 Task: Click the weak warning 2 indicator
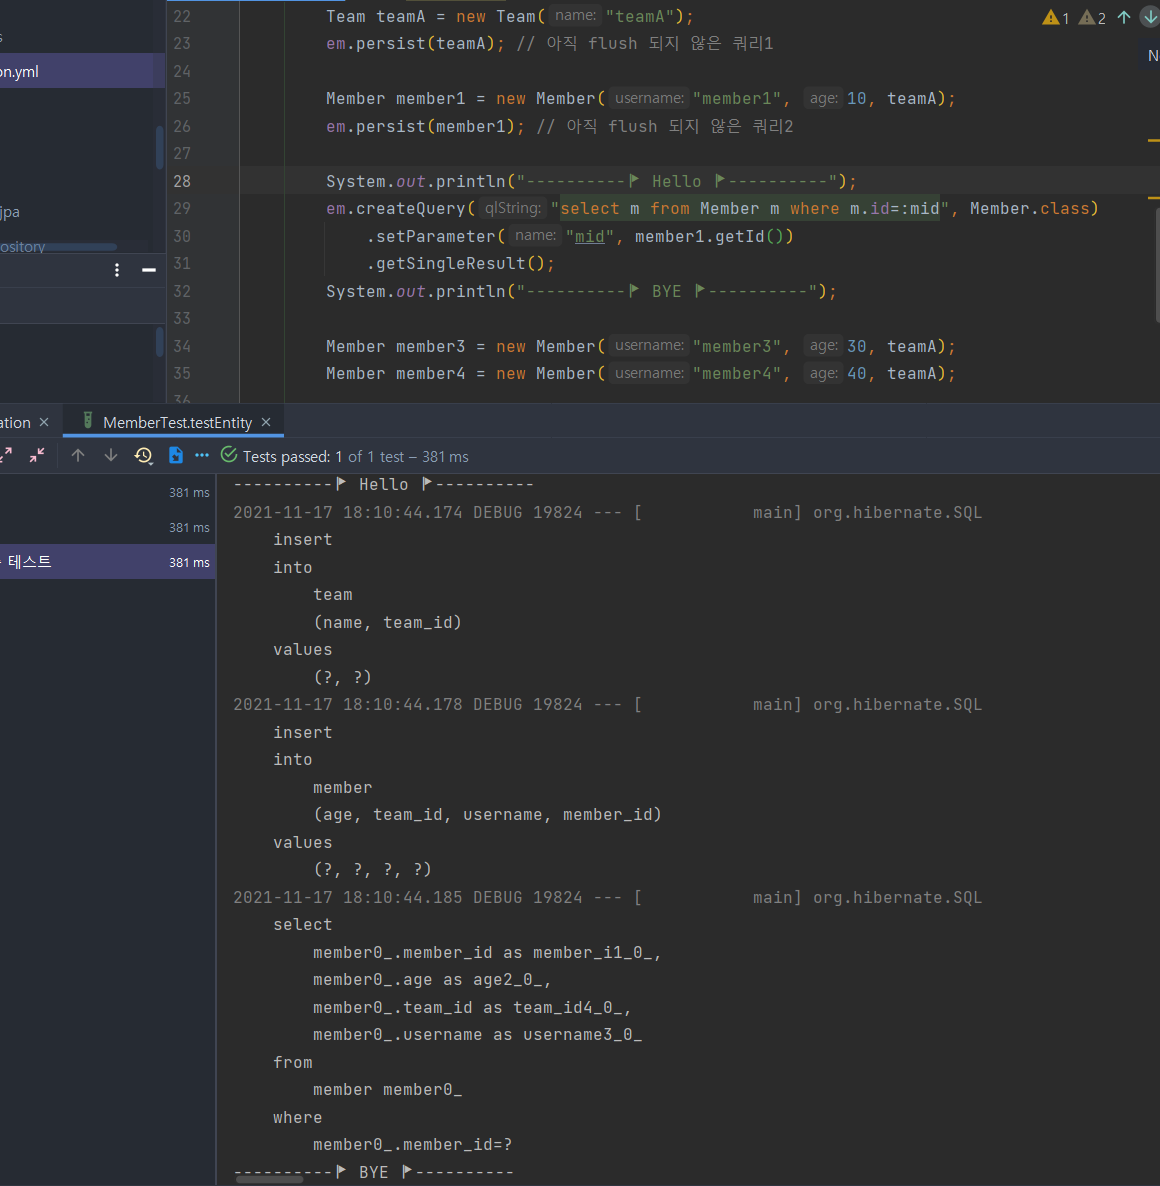[1092, 17]
